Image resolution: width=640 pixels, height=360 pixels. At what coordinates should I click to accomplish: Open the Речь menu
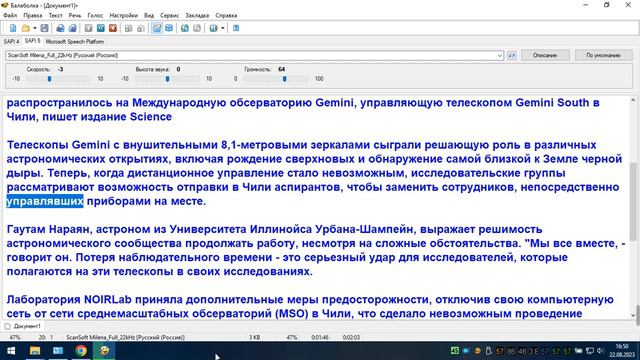click(x=75, y=15)
